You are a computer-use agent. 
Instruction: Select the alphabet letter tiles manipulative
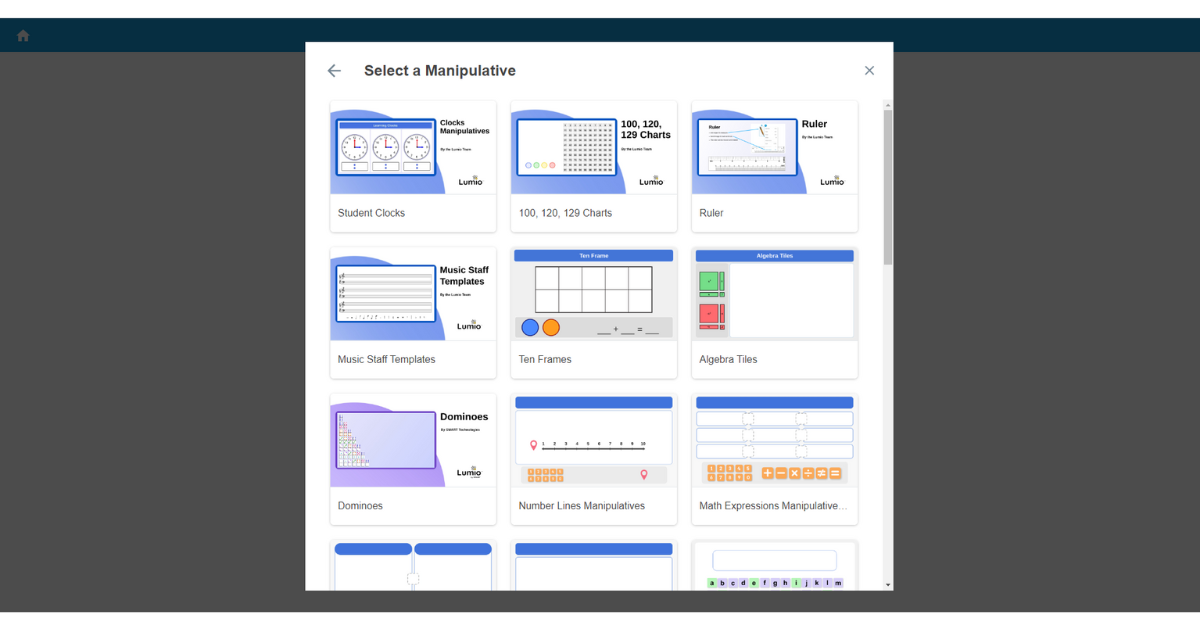(x=774, y=565)
